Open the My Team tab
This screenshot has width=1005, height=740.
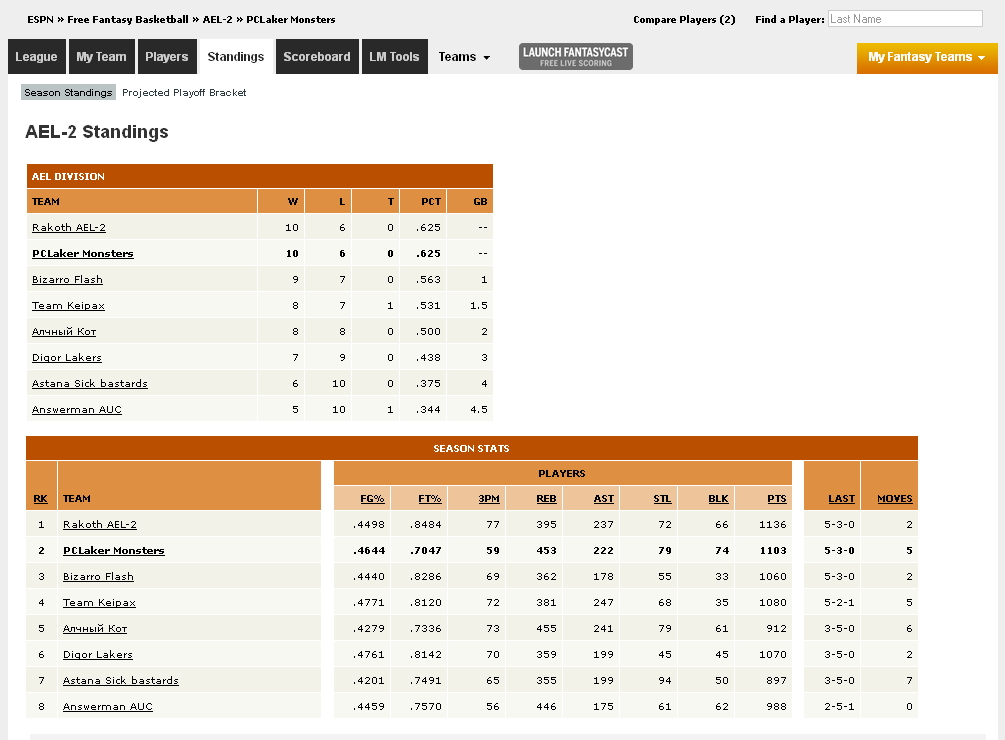point(101,56)
